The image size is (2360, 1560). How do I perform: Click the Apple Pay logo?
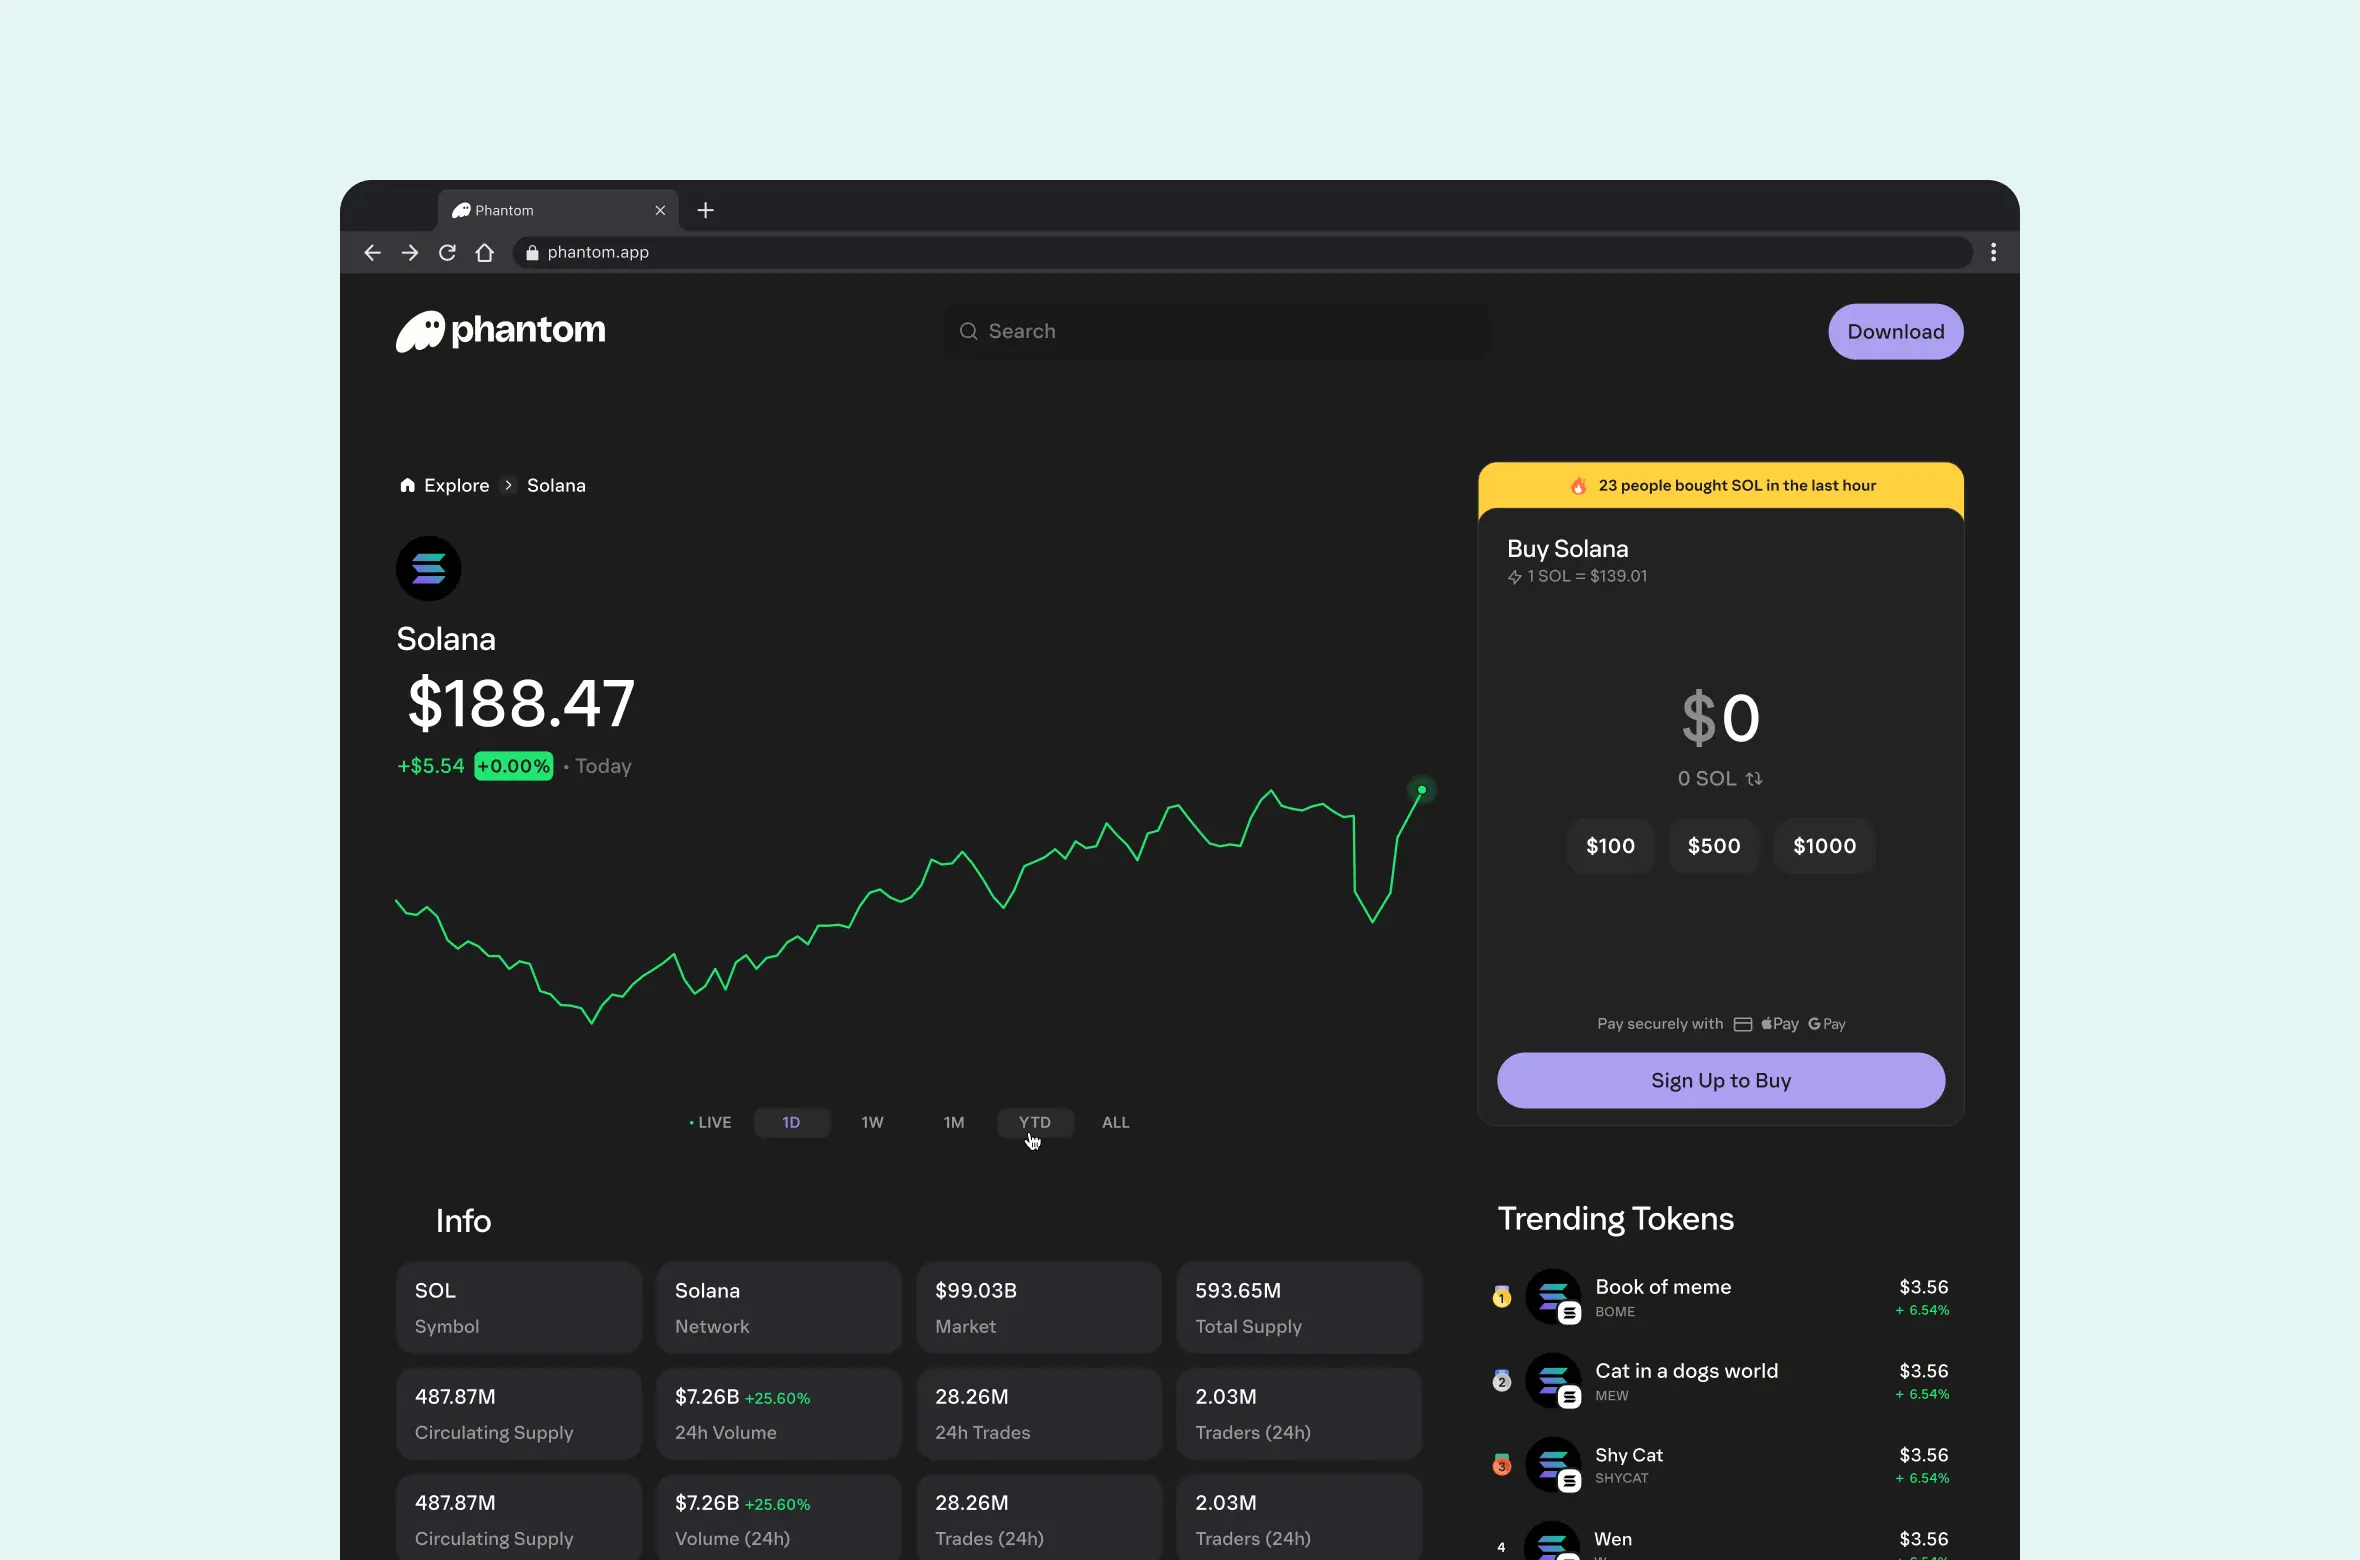pos(1780,1024)
